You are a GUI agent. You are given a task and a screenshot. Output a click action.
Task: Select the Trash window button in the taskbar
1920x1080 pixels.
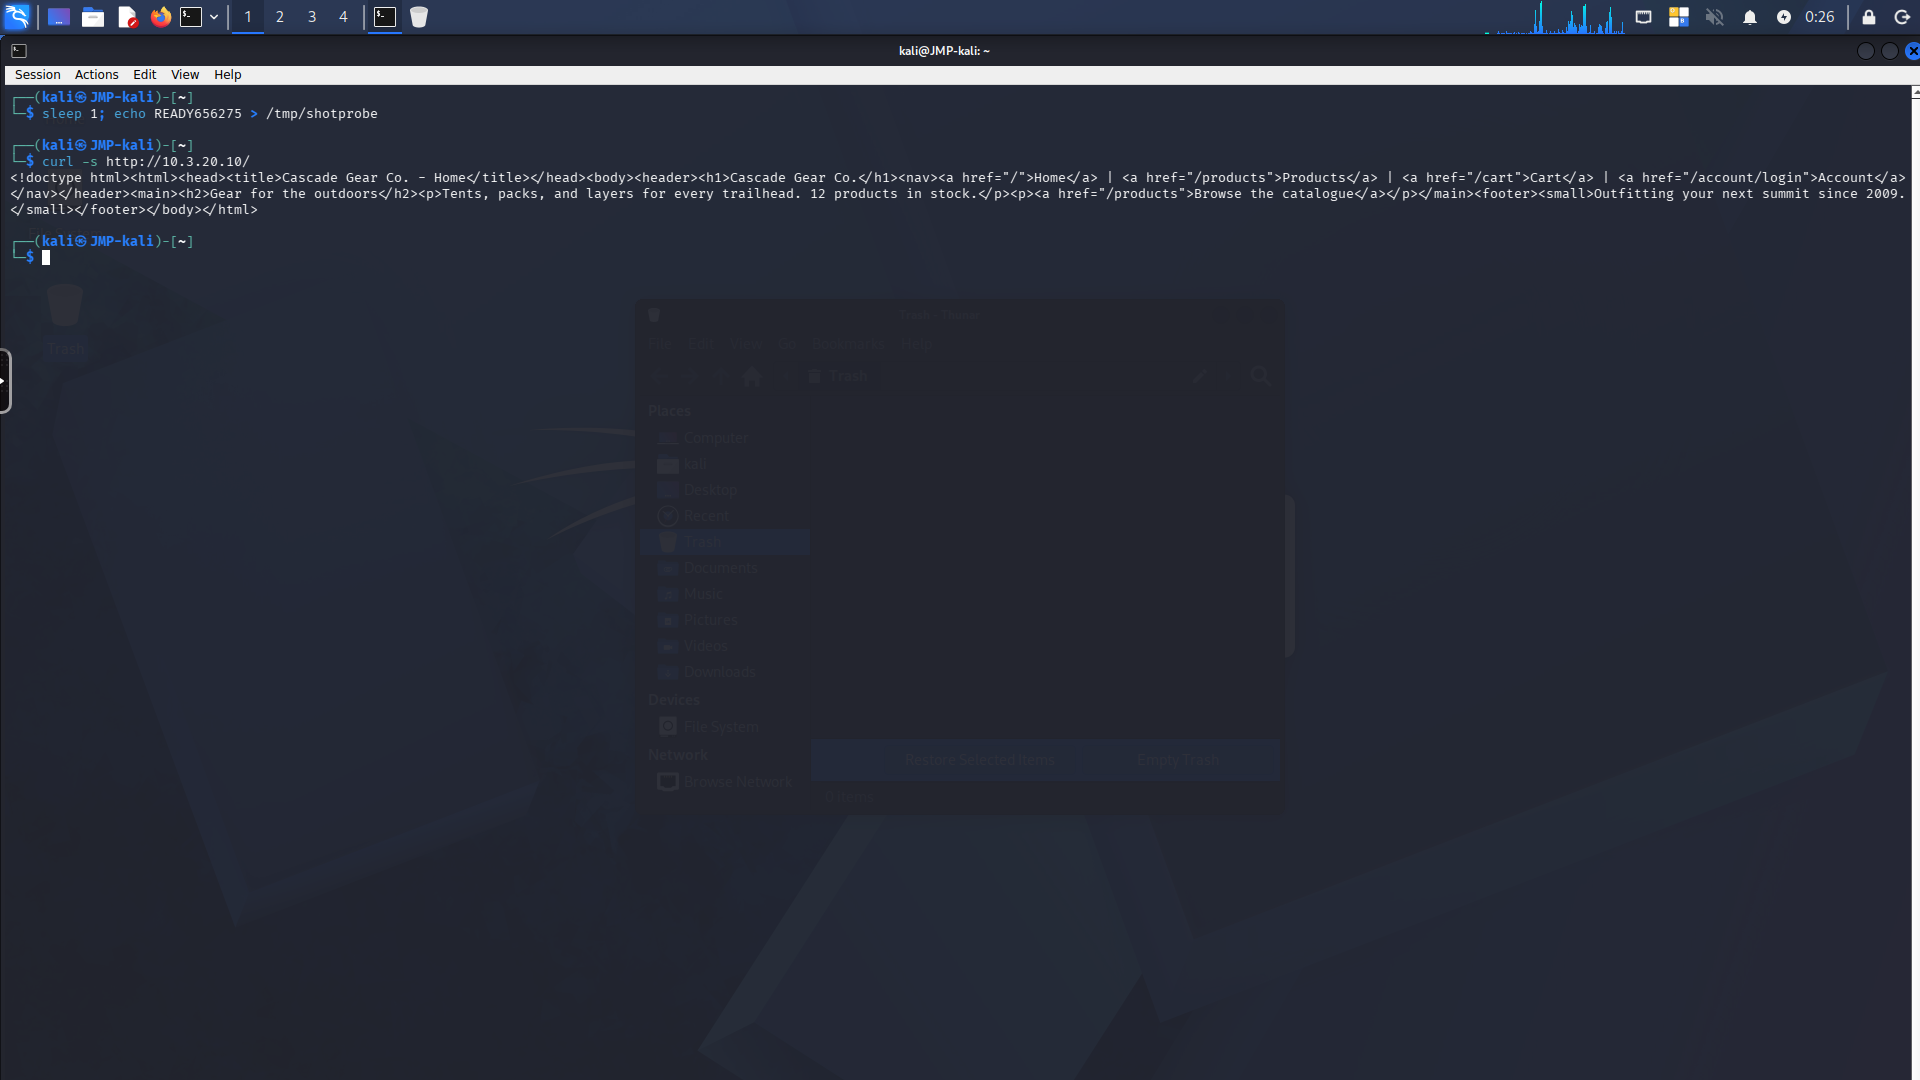pos(419,17)
